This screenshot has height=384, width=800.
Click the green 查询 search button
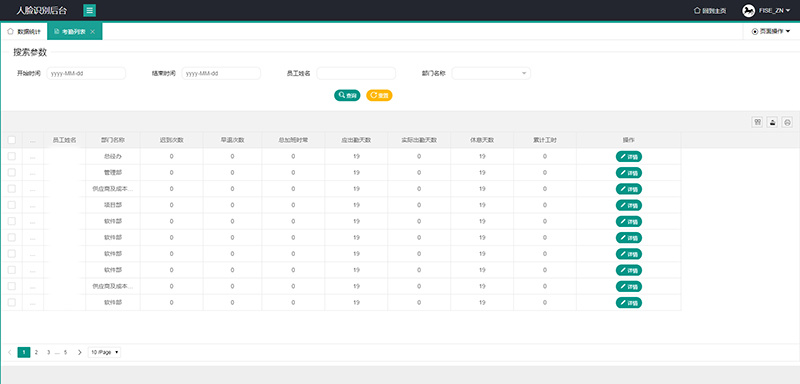coord(347,95)
